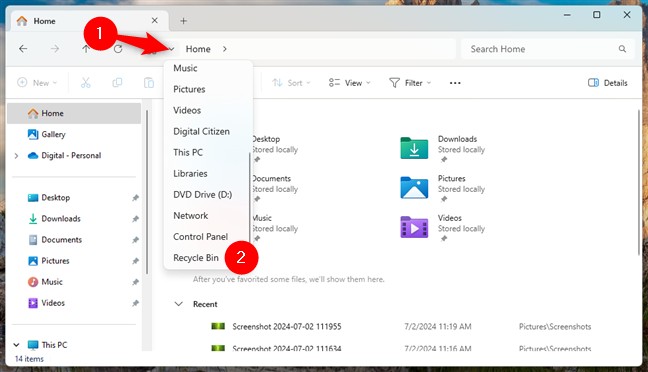Select Pictures\Screenshots path of 111955 file
This screenshot has width=648, height=372.
coord(555,327)
